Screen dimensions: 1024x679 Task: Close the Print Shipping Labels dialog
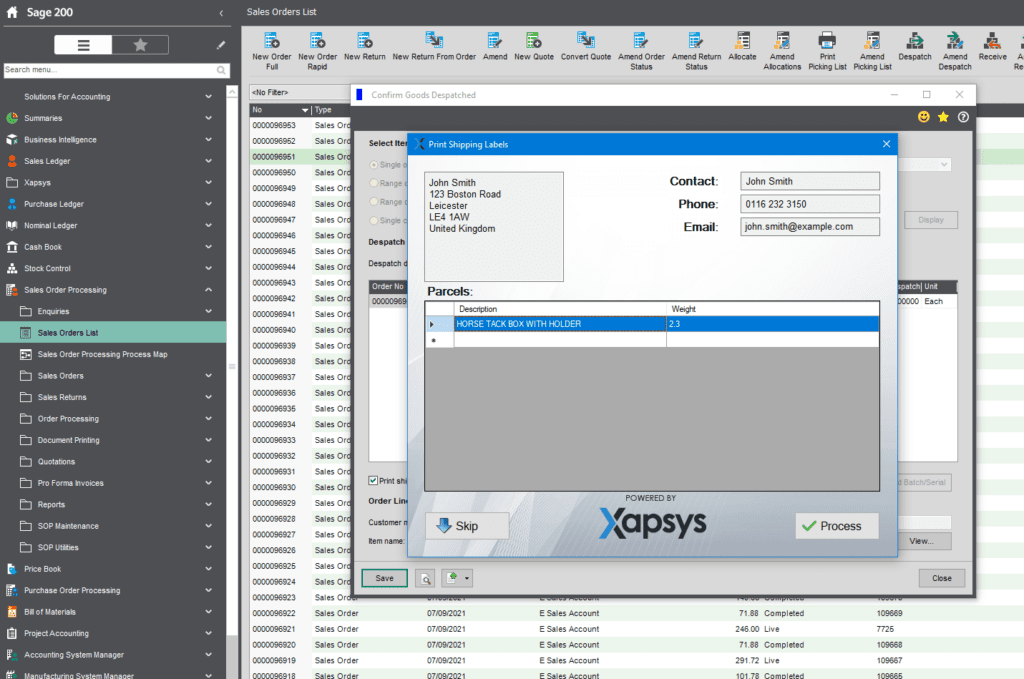point(886,144)
